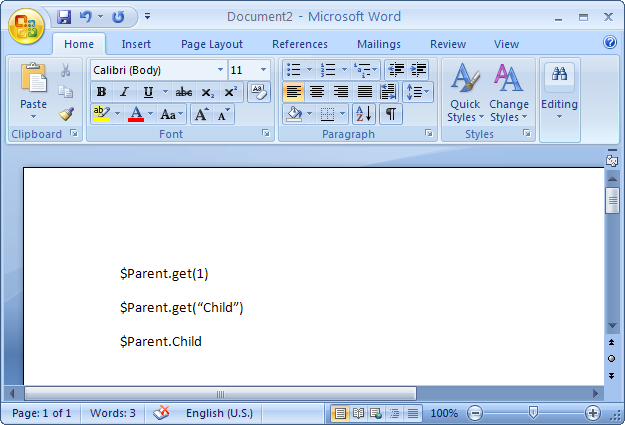This screenshot has width=625, height=425.
Task: Start a numbered list
Action: (328, 70)
